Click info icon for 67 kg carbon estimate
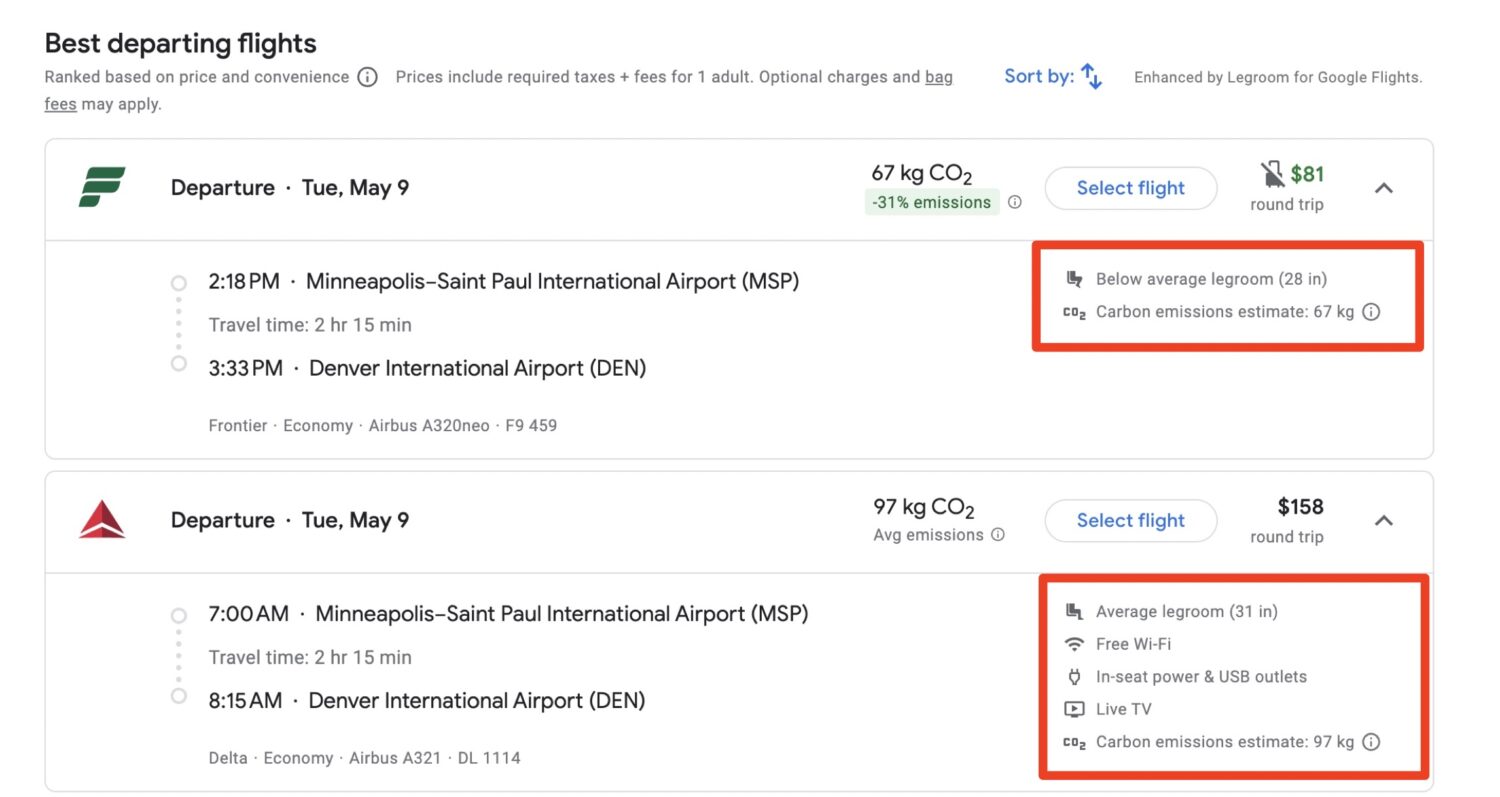1500x797 pixels. pyautogui.click(x=1372, y=312)
